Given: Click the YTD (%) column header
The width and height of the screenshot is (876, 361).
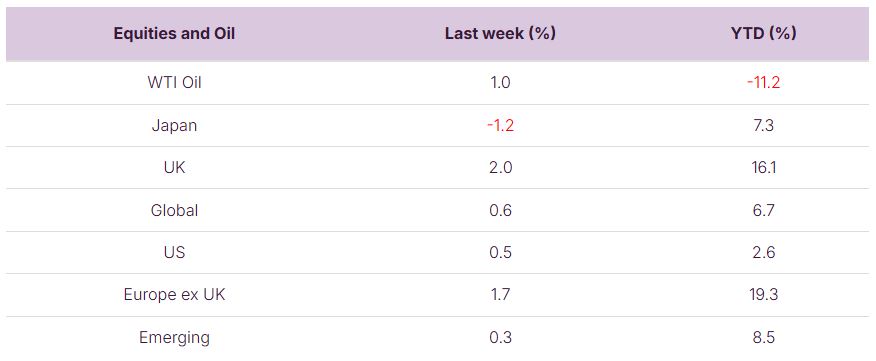Looking at the screenshot, I should pyautogui.click(x=763, y=34).
